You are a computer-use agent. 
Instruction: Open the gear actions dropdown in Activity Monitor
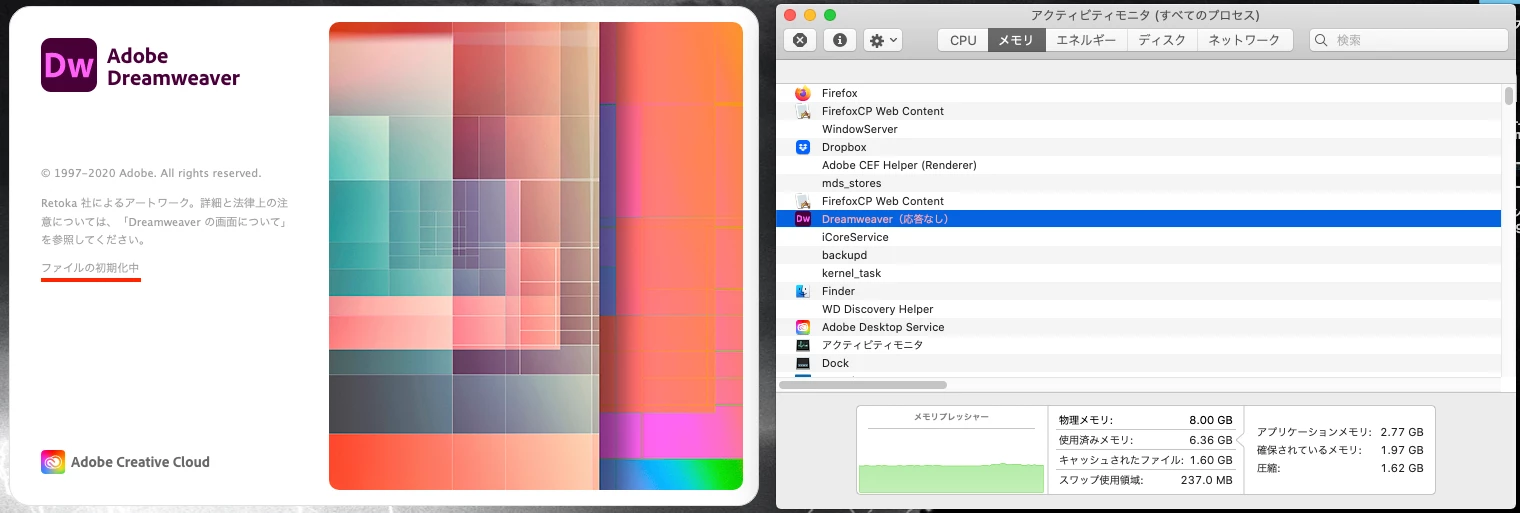[x=883, y=40]
